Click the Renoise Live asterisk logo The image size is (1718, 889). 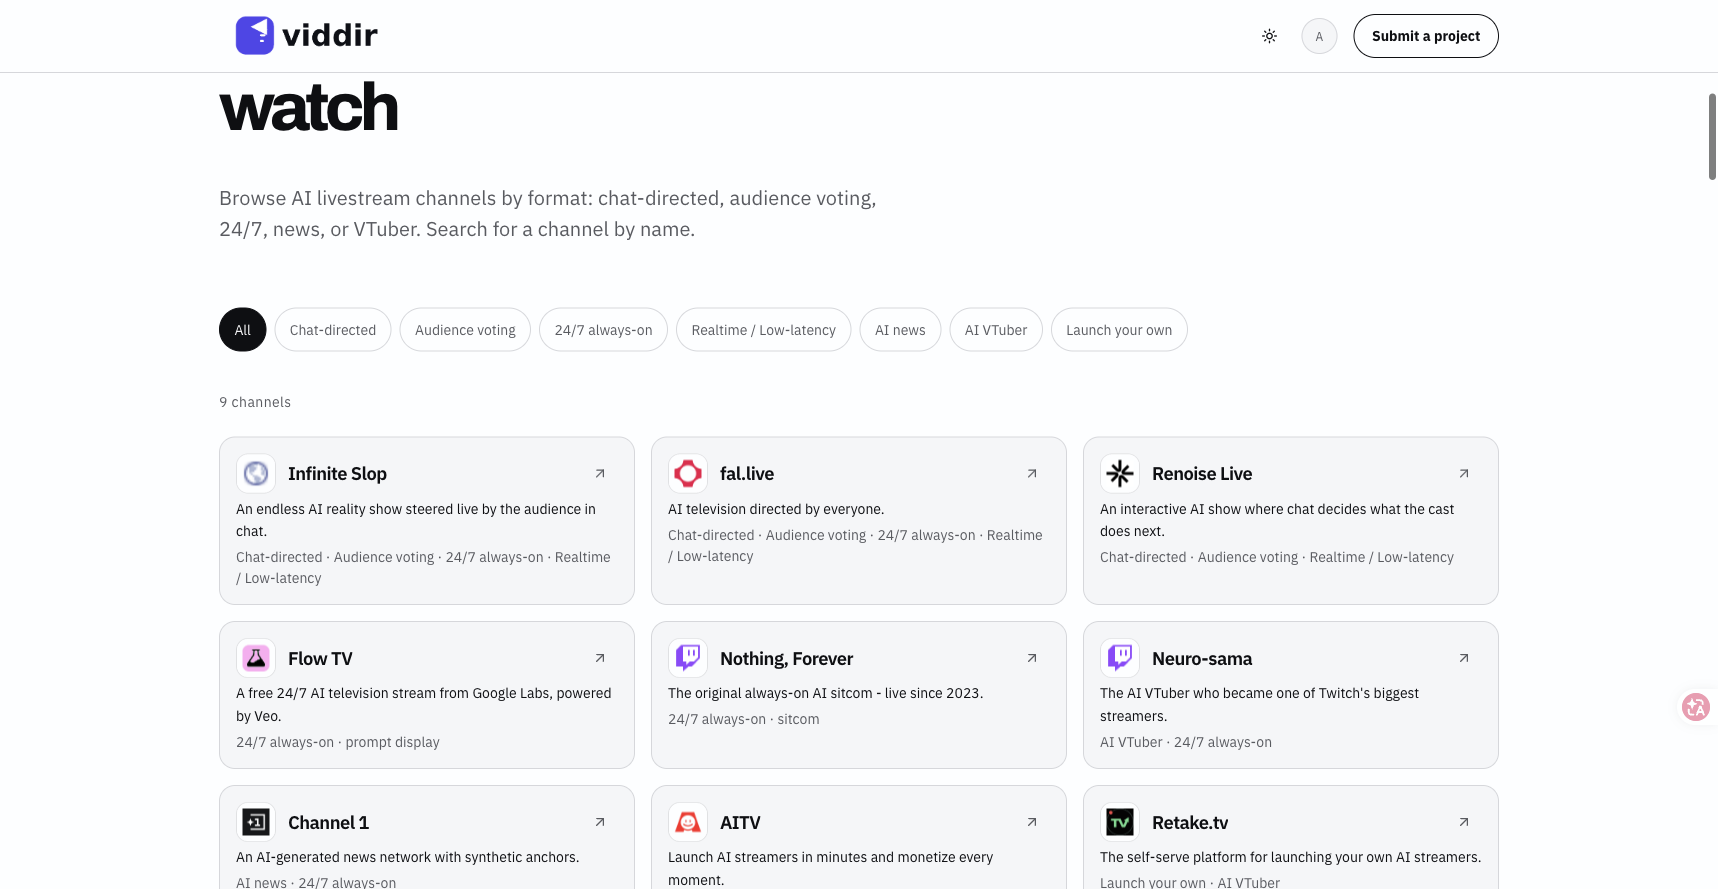point(1120,473)
